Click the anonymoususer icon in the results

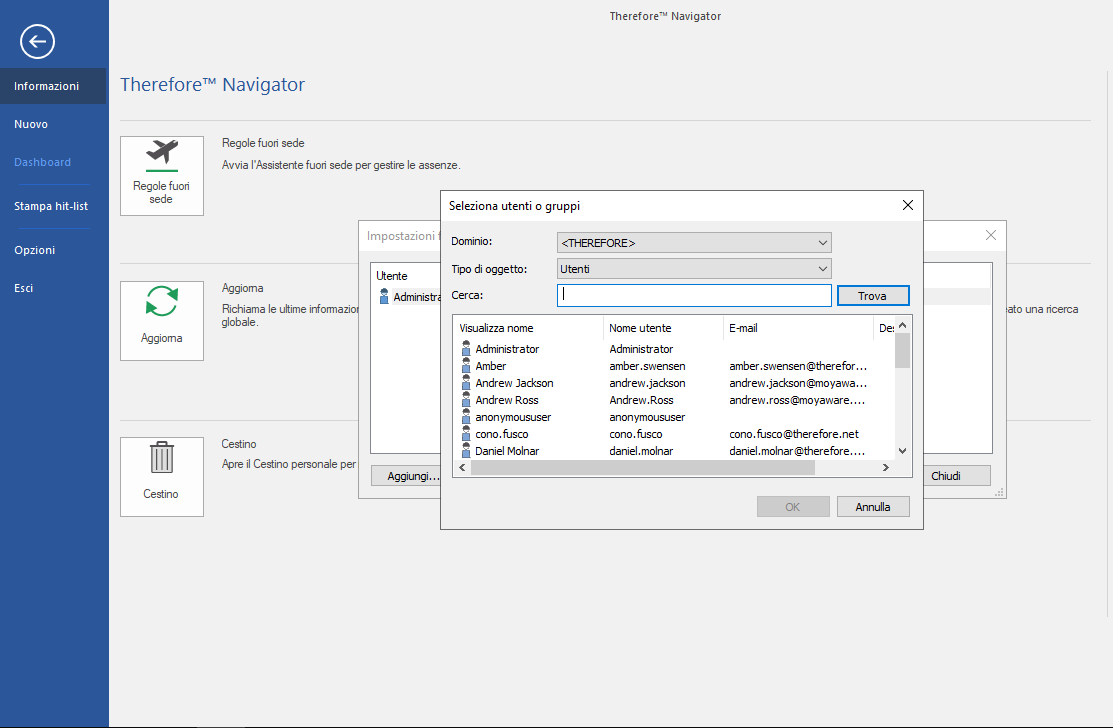467,417
